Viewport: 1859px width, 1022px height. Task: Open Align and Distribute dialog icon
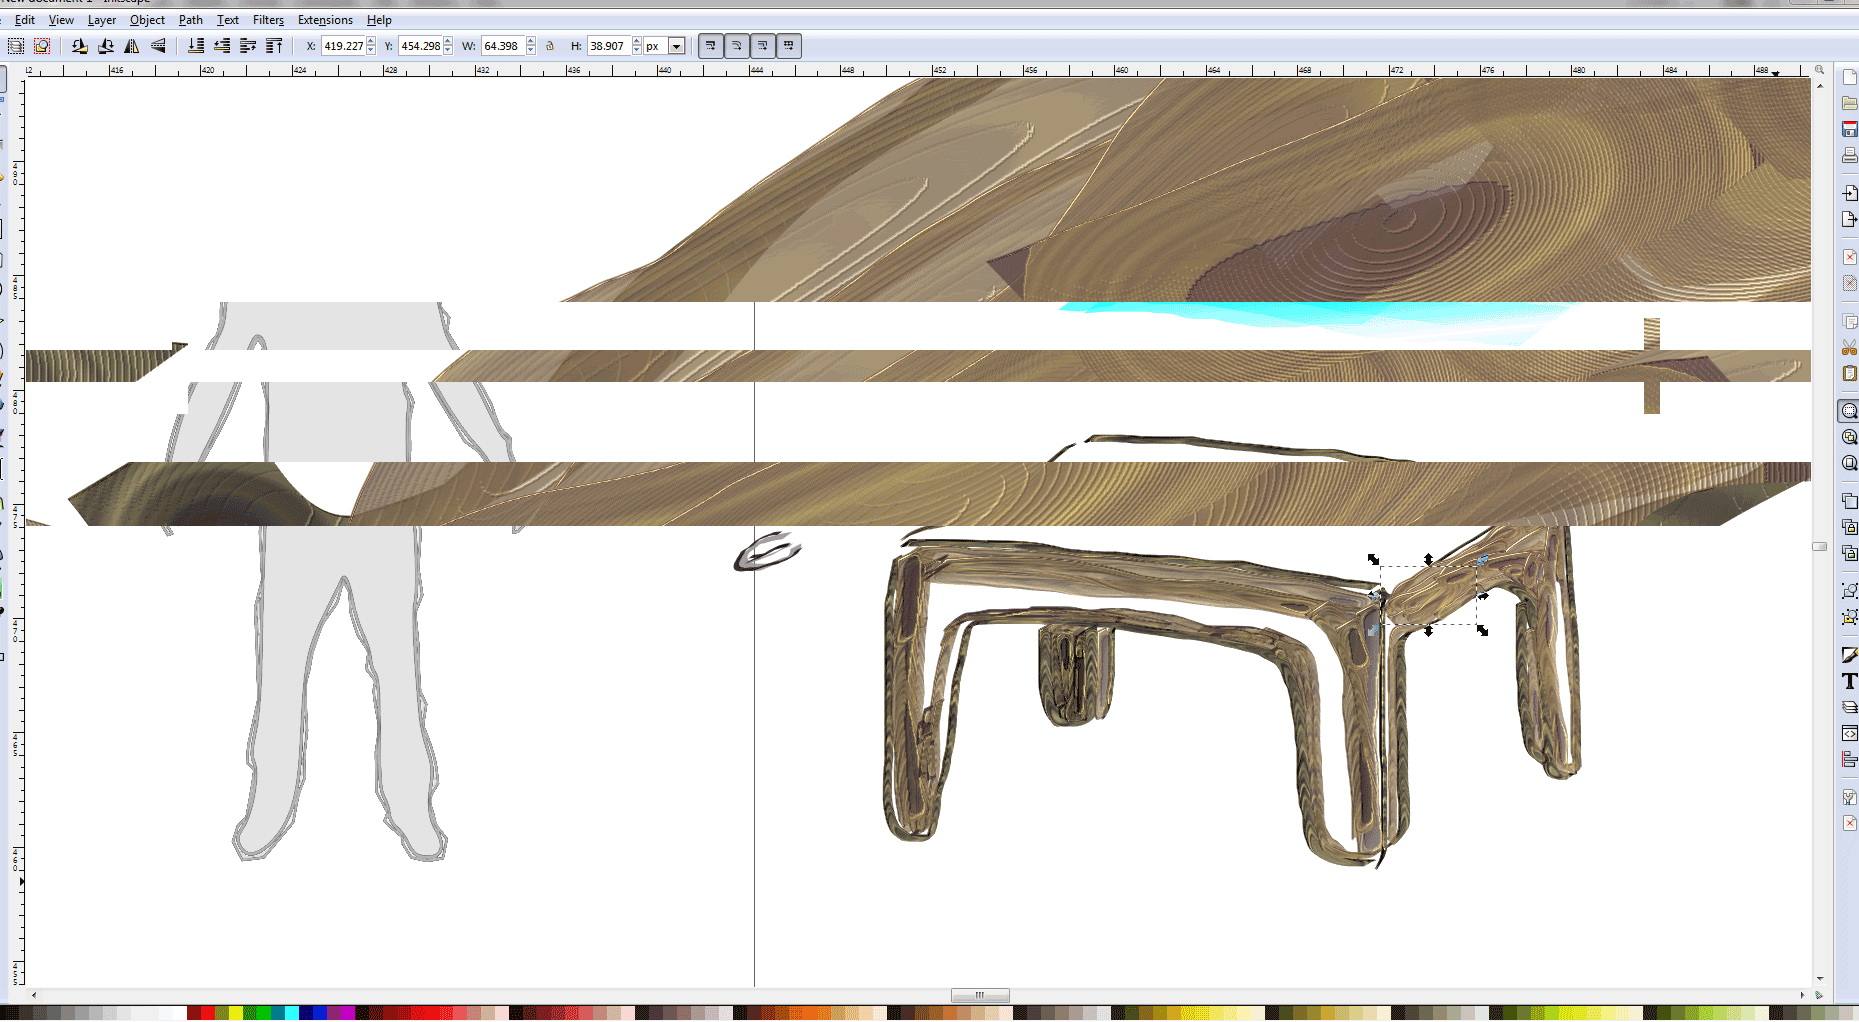pos(1849,759)
